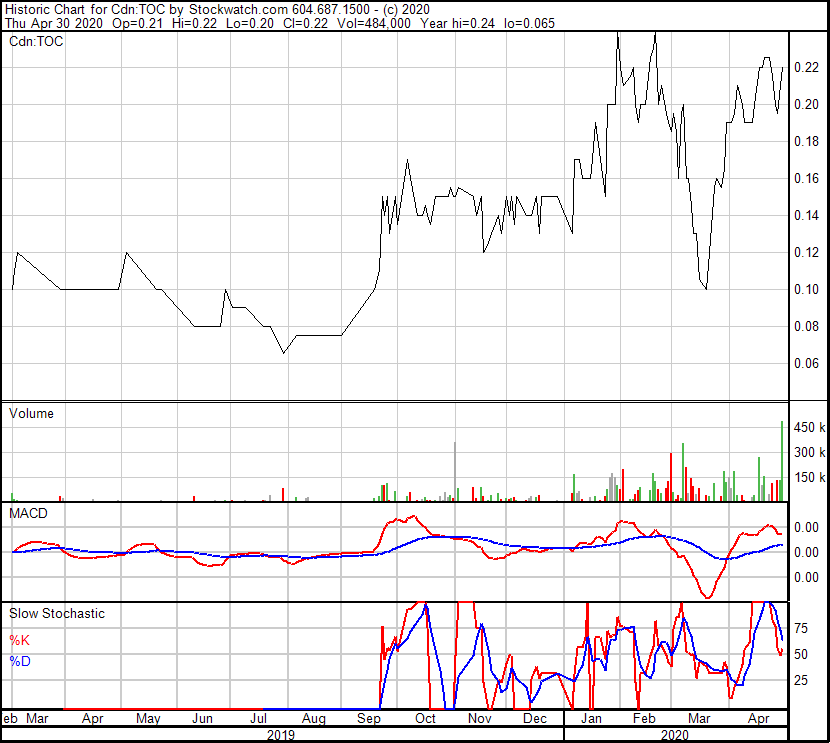
Task: Click the 'May' month label
Action: pos(148,719)
